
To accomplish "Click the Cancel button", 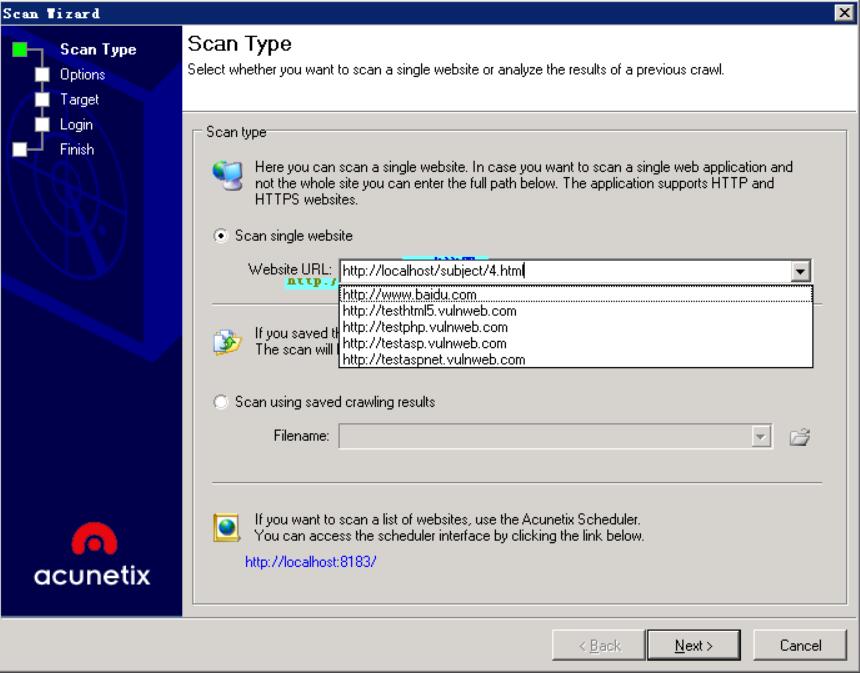I will [800, 646].
